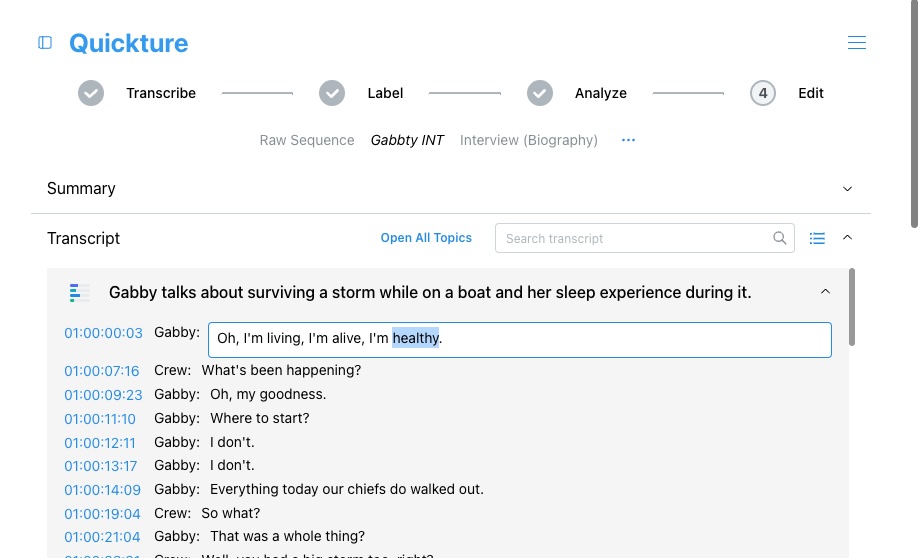Toggle the transcript list view icon
Screen dimensions: 918x558
coord(817,238)
